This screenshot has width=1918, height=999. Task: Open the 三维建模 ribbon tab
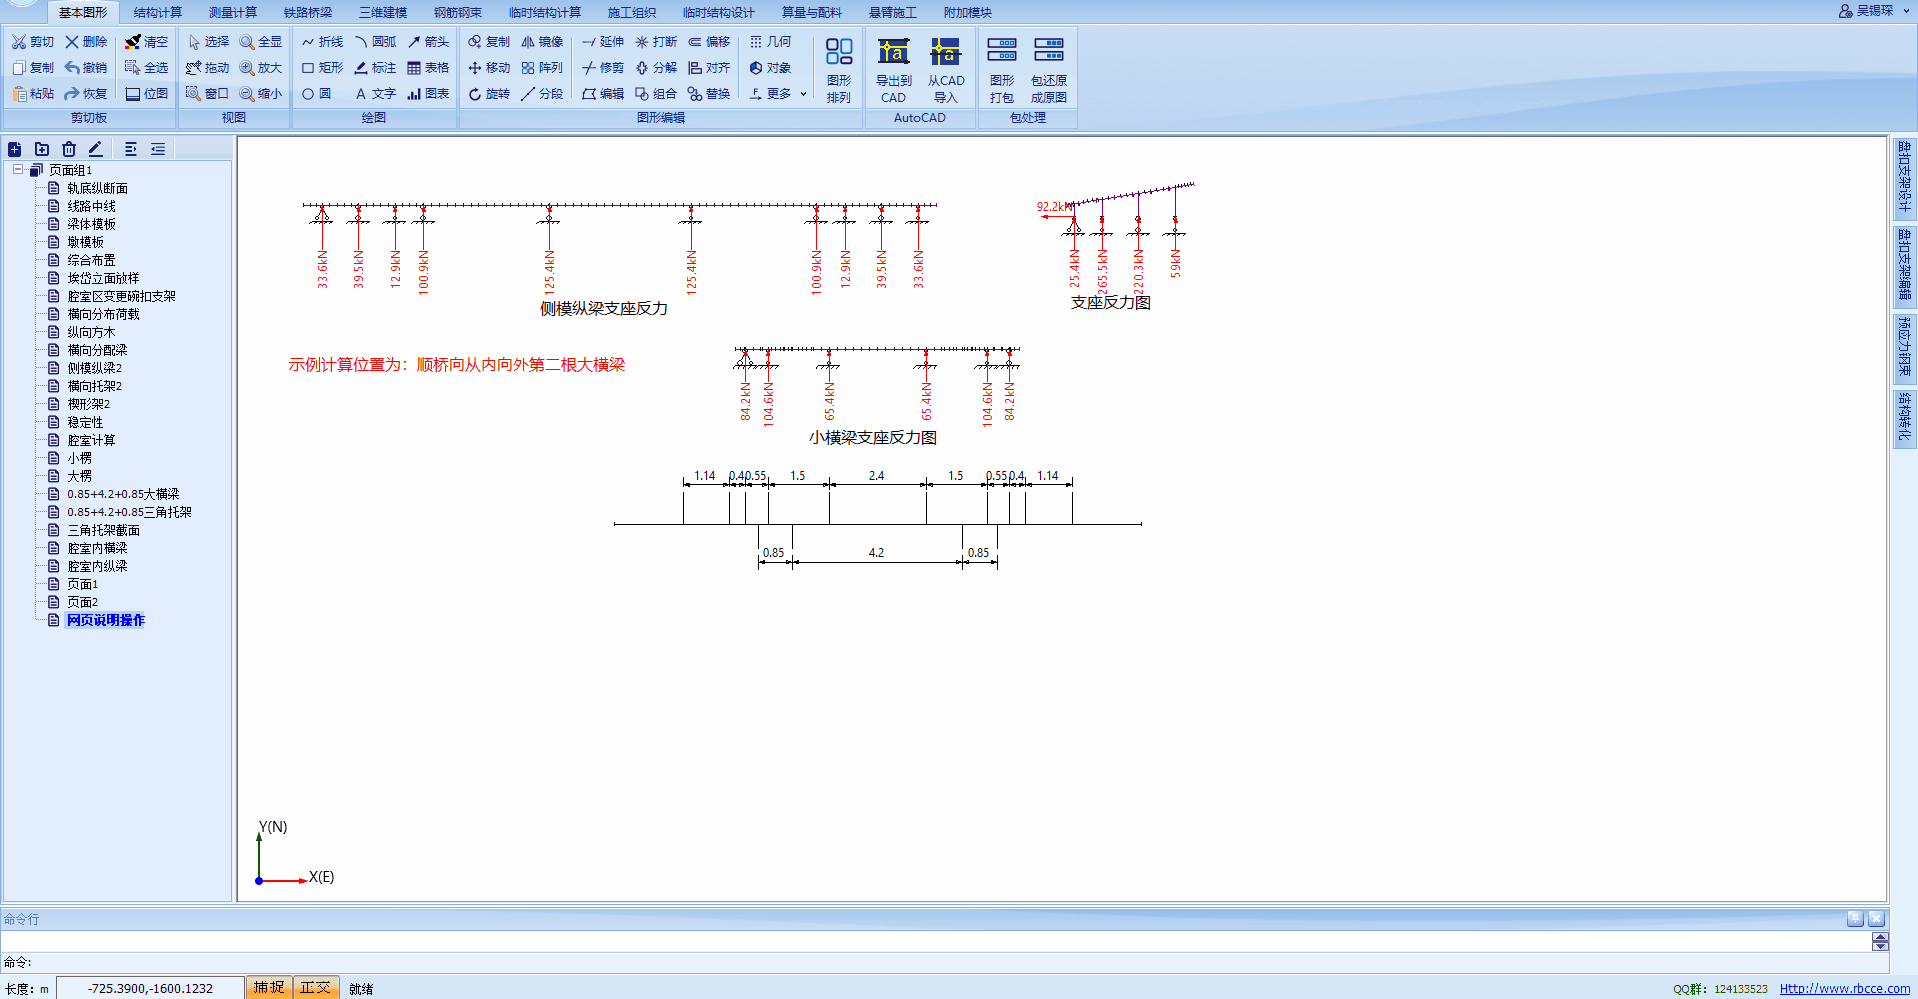click(383, 12)
